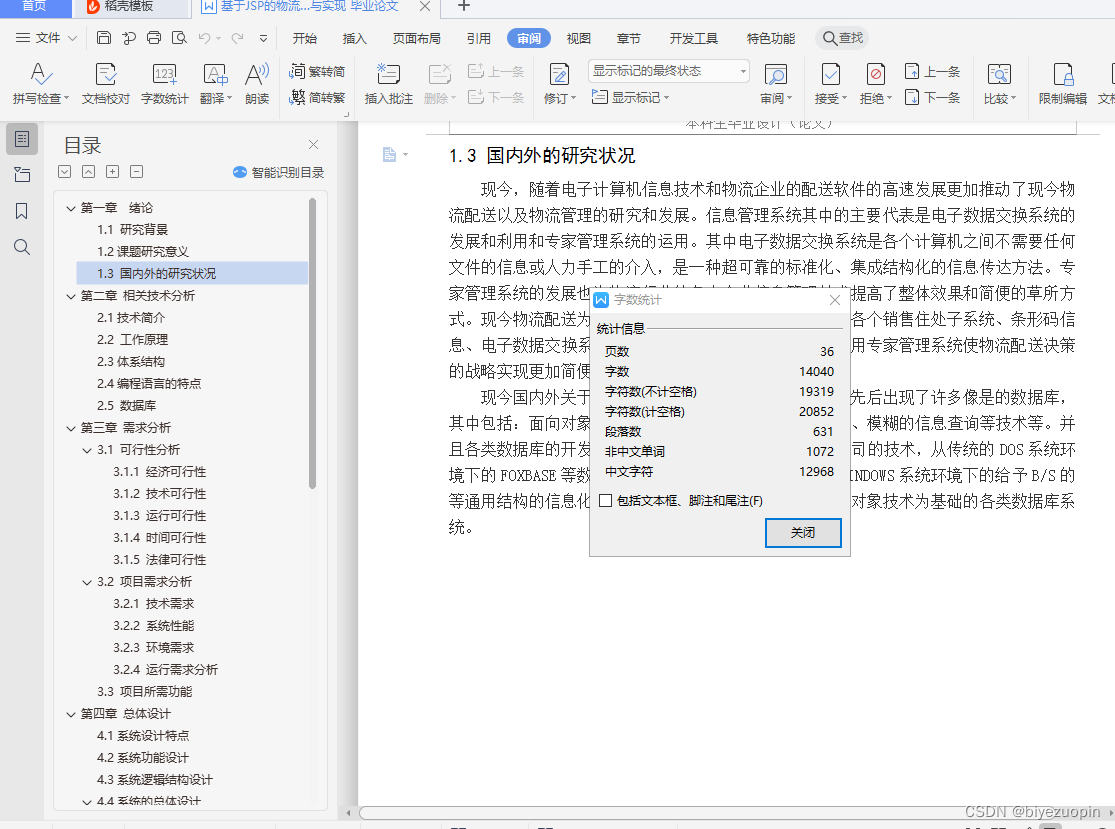This screenshot has height=829, width=1115.
Task: Click smart recognize TOC (智能识别目录)
Action: [279, 172]
